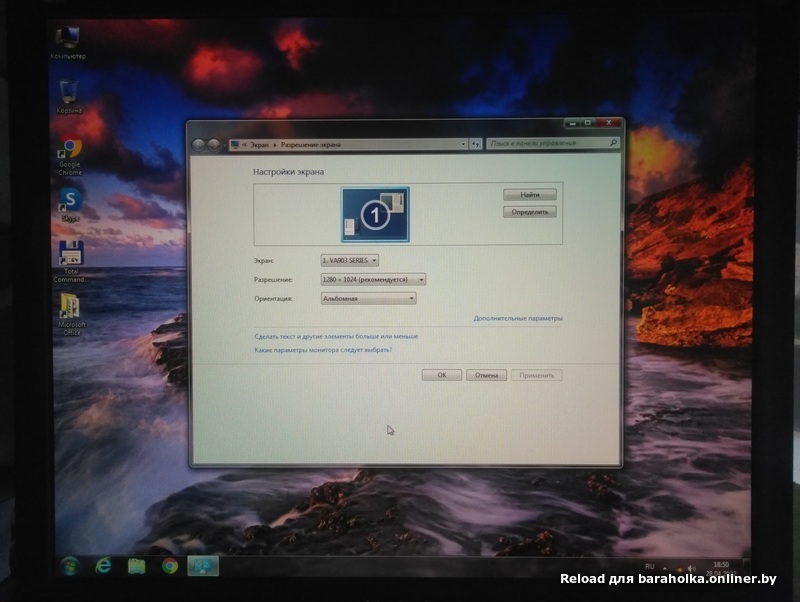Launch Chrome from the taskbar
Image resolution: width=800 pixels, height=602 pixels.
(170, 566)
